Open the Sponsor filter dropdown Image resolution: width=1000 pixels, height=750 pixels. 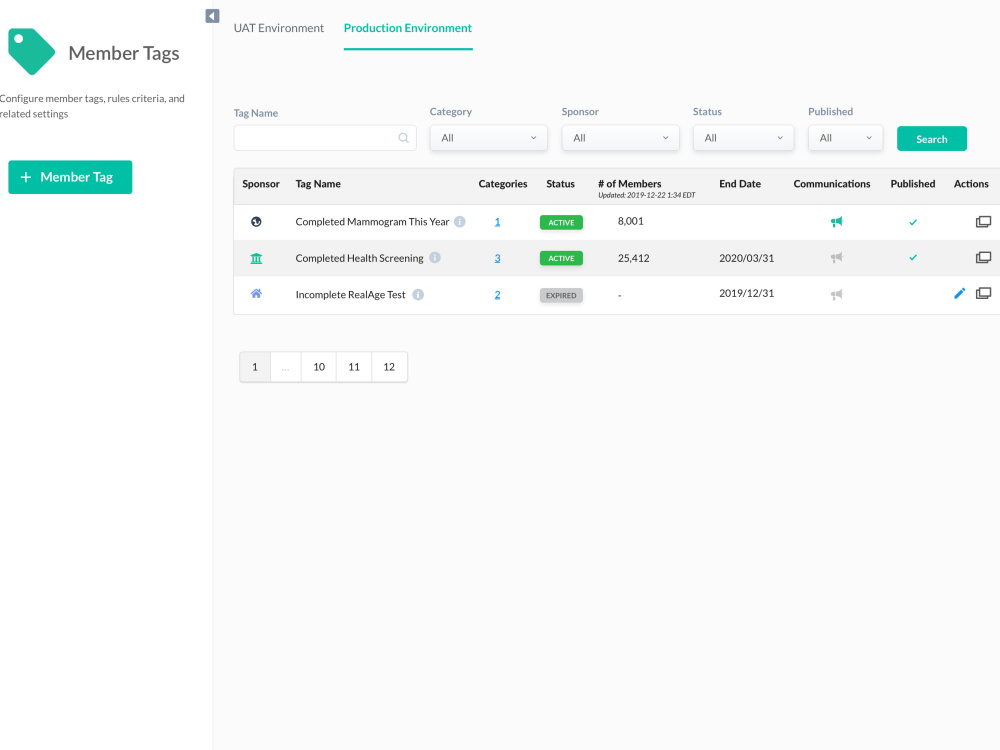click(621, 138)
